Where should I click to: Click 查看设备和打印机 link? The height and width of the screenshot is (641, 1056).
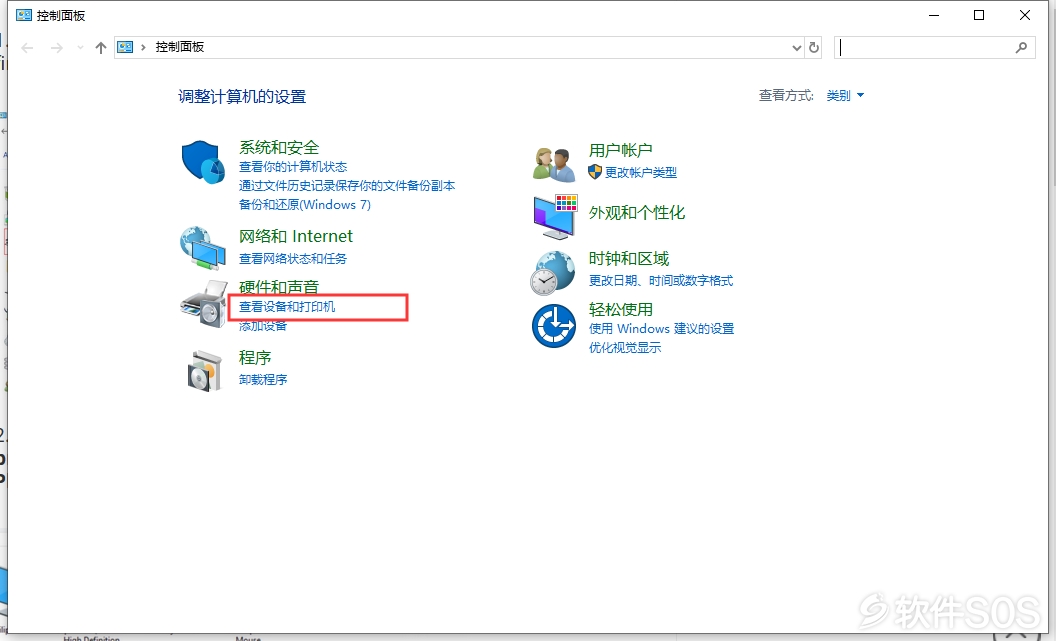tap(287, 307)
